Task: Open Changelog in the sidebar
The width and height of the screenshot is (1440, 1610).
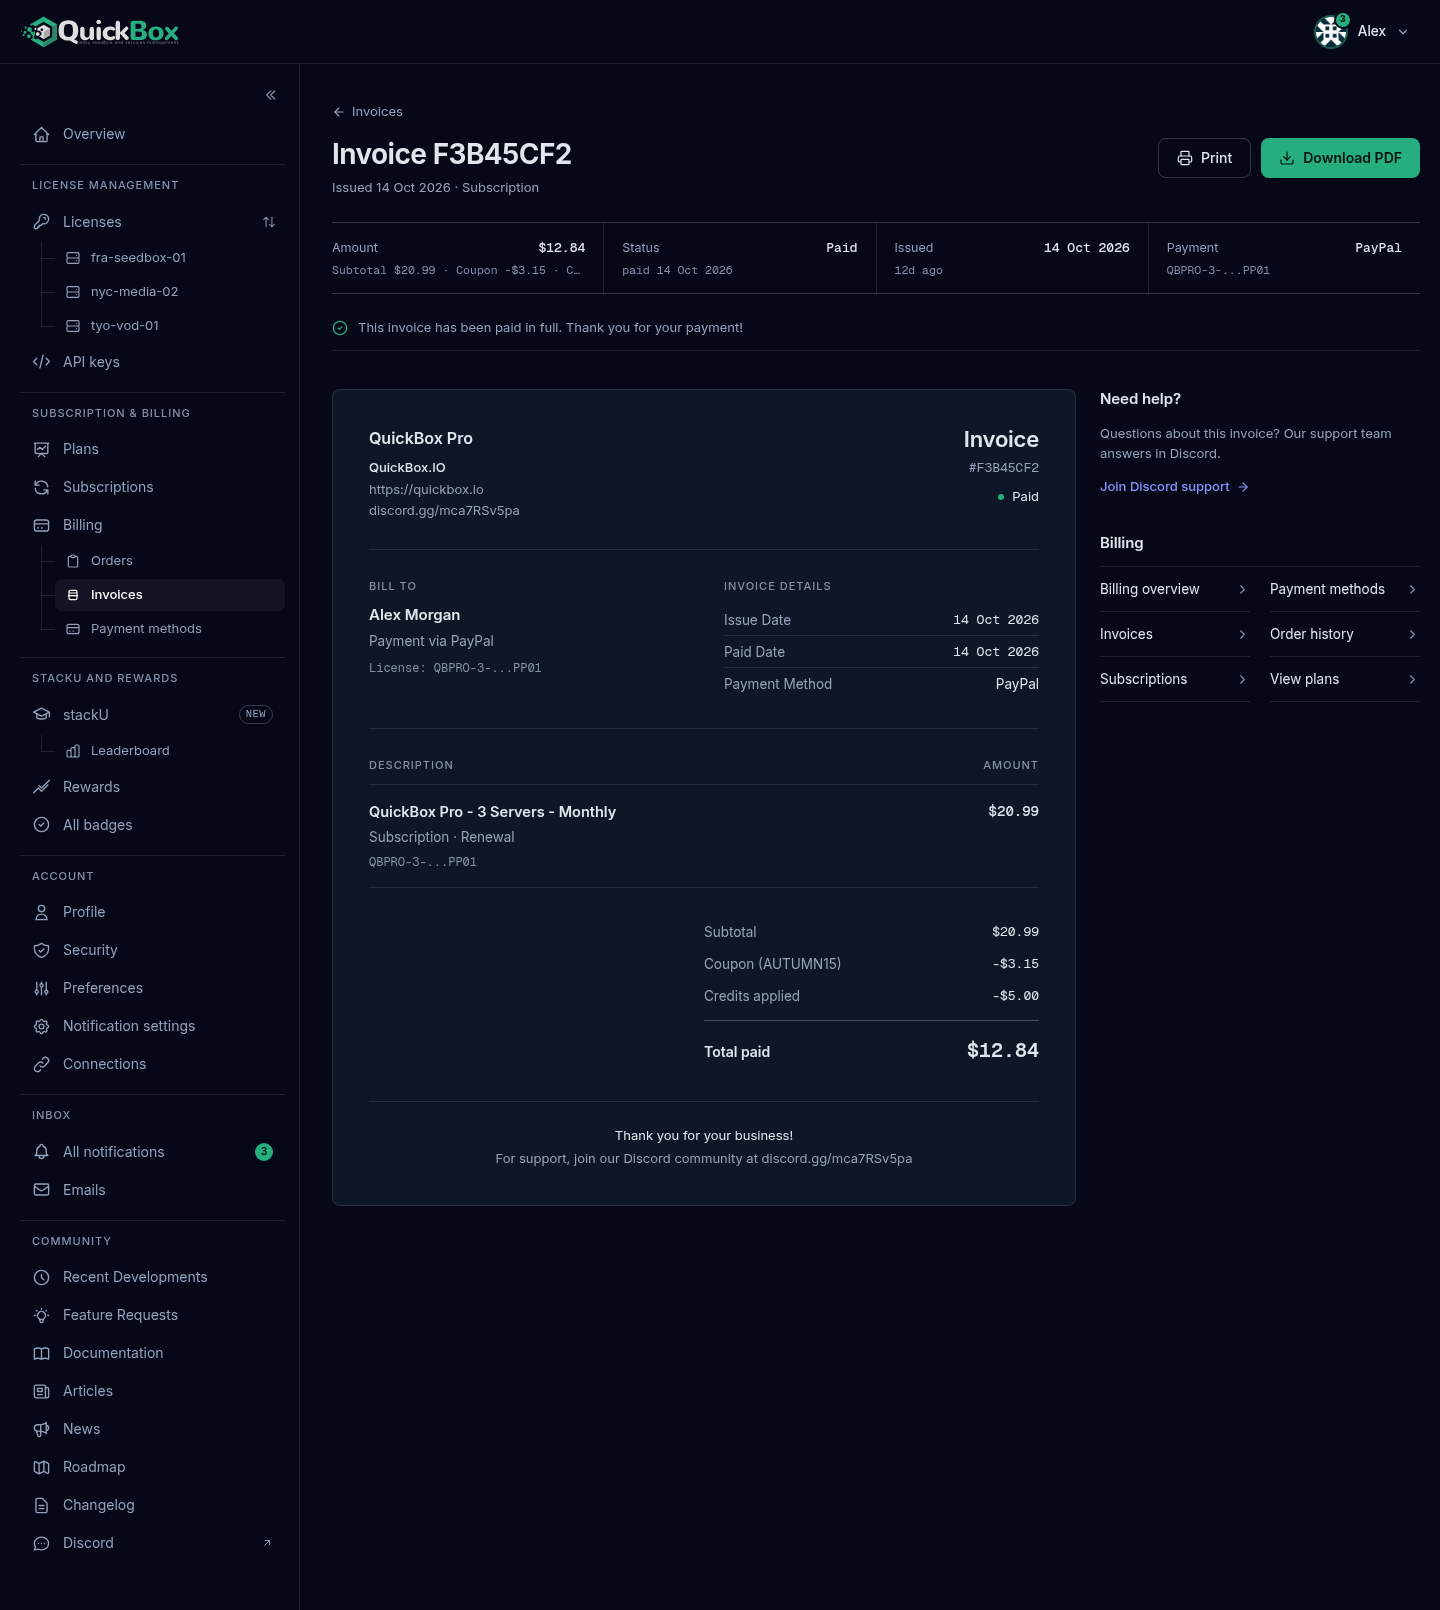Action: (x=152, y=1505)
